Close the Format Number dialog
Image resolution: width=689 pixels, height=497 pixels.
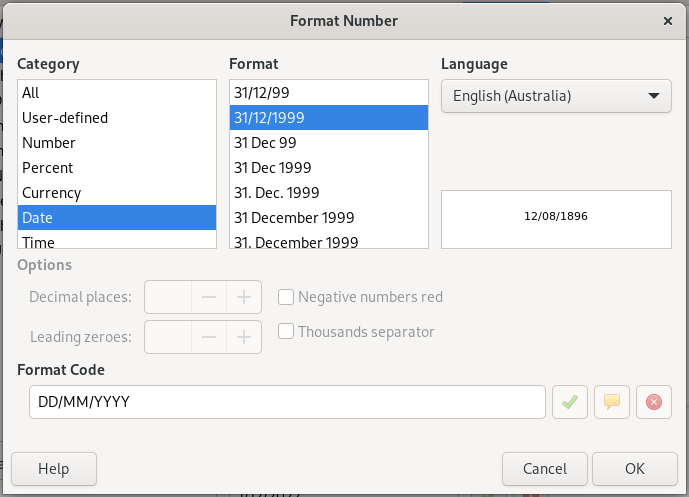coord(668,20)
